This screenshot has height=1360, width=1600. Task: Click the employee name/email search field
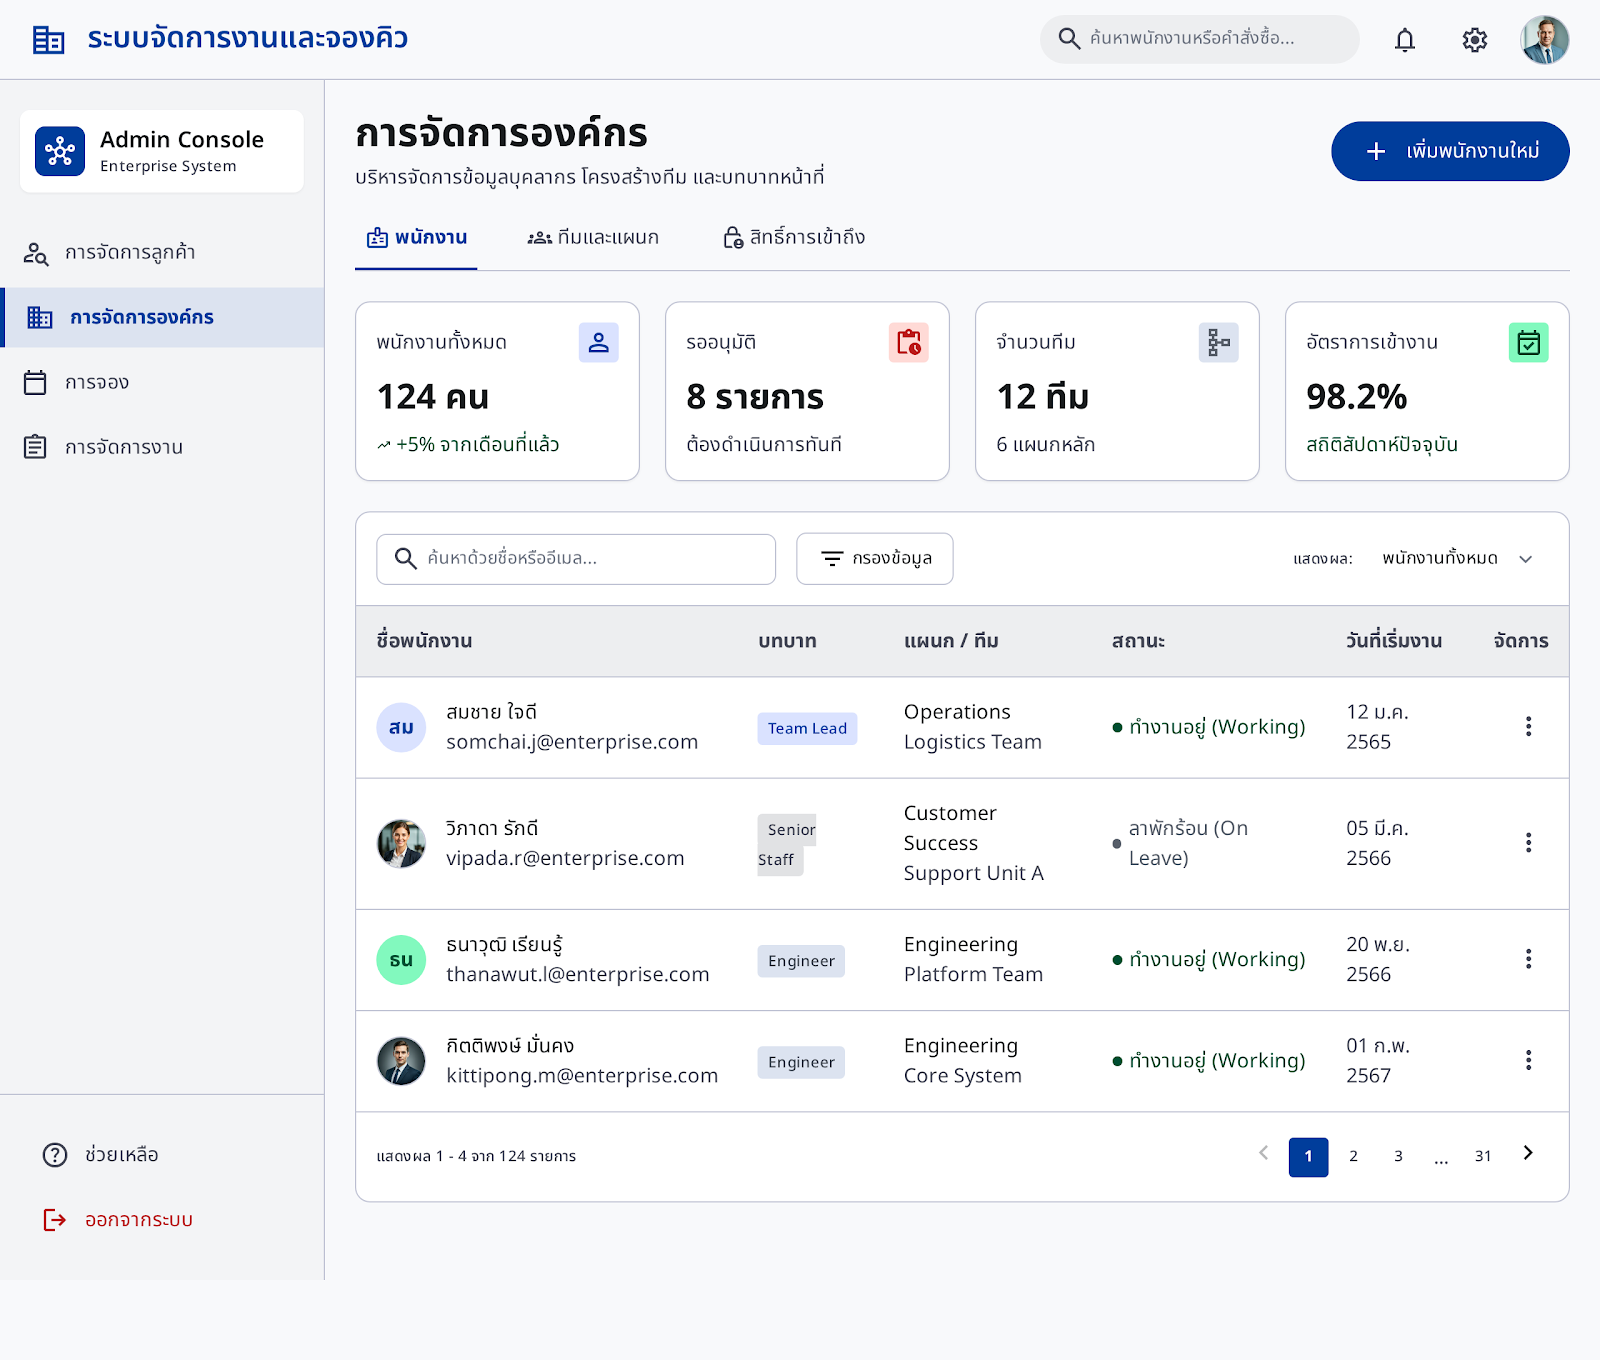click(576, 559)
